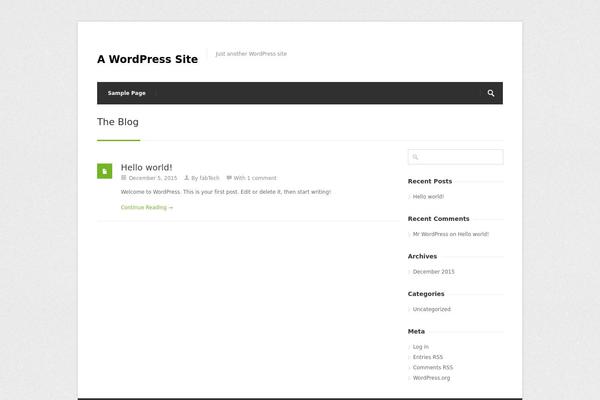The image size is (600, 400).
Task: Click the tagline Just another WordPress site
Action: click(251, 54)
